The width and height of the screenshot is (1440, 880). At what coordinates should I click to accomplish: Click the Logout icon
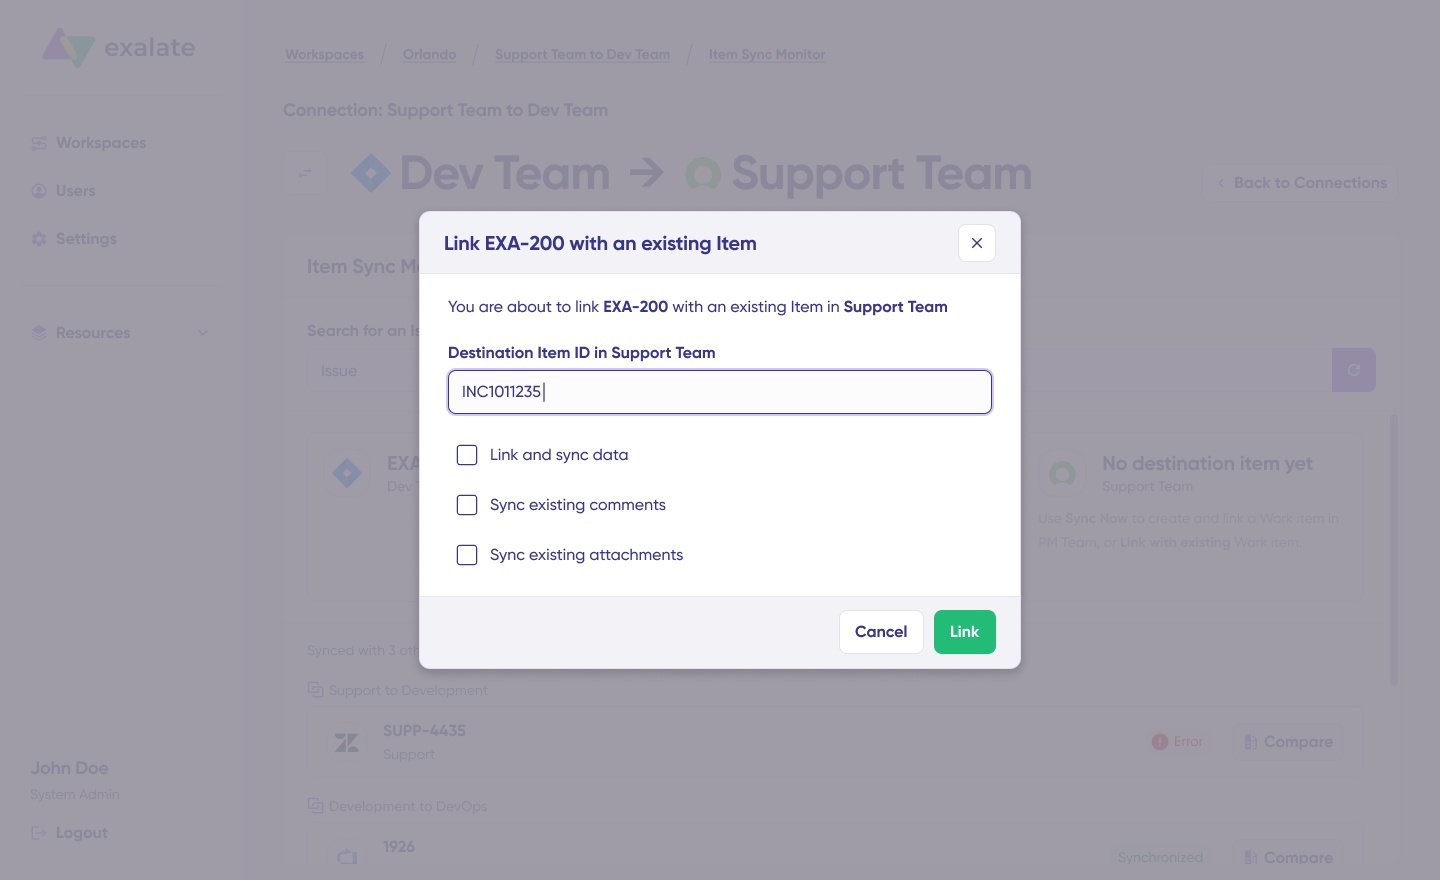(x=39, y=832)
